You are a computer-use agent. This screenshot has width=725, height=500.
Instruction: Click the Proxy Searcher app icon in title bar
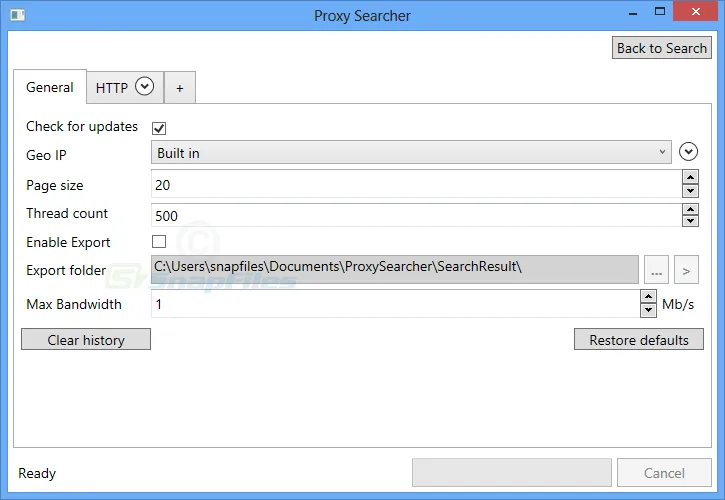[x=18, y=15]
